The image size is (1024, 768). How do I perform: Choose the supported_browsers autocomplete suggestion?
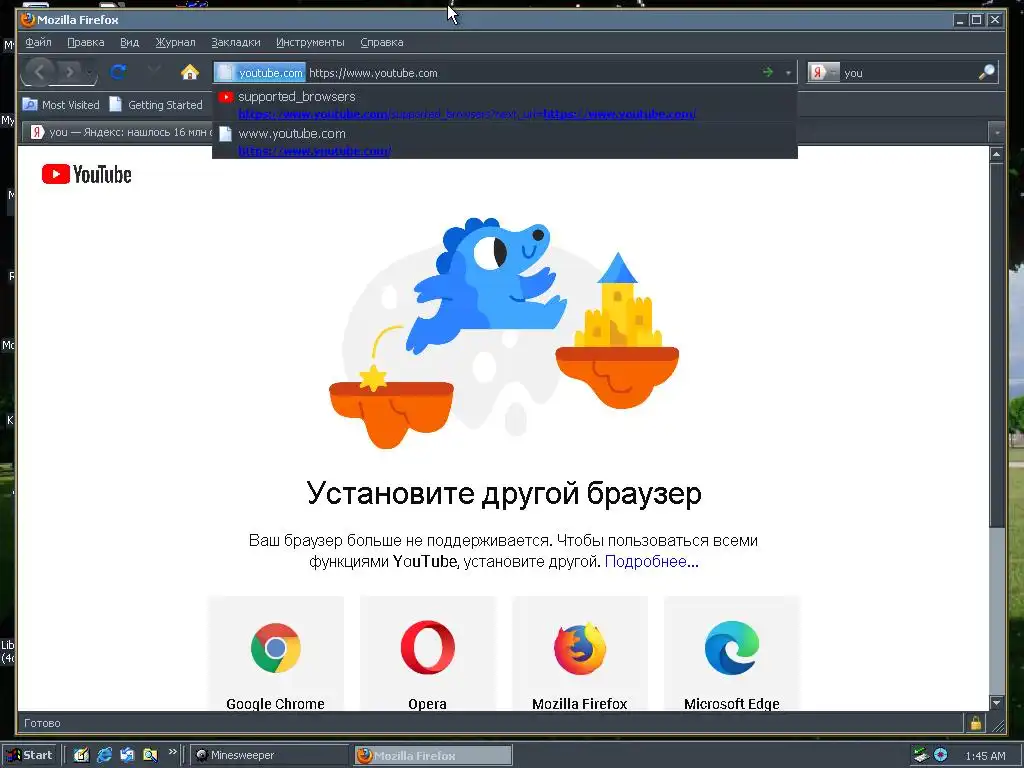point(504,104)
